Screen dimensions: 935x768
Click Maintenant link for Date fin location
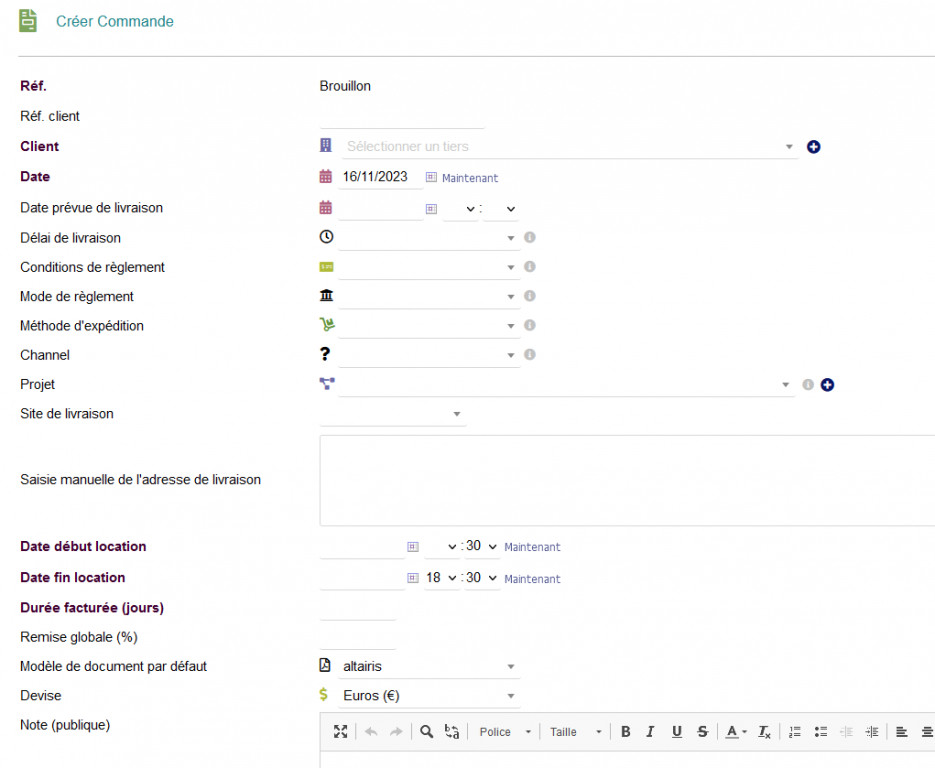[532, 579]
